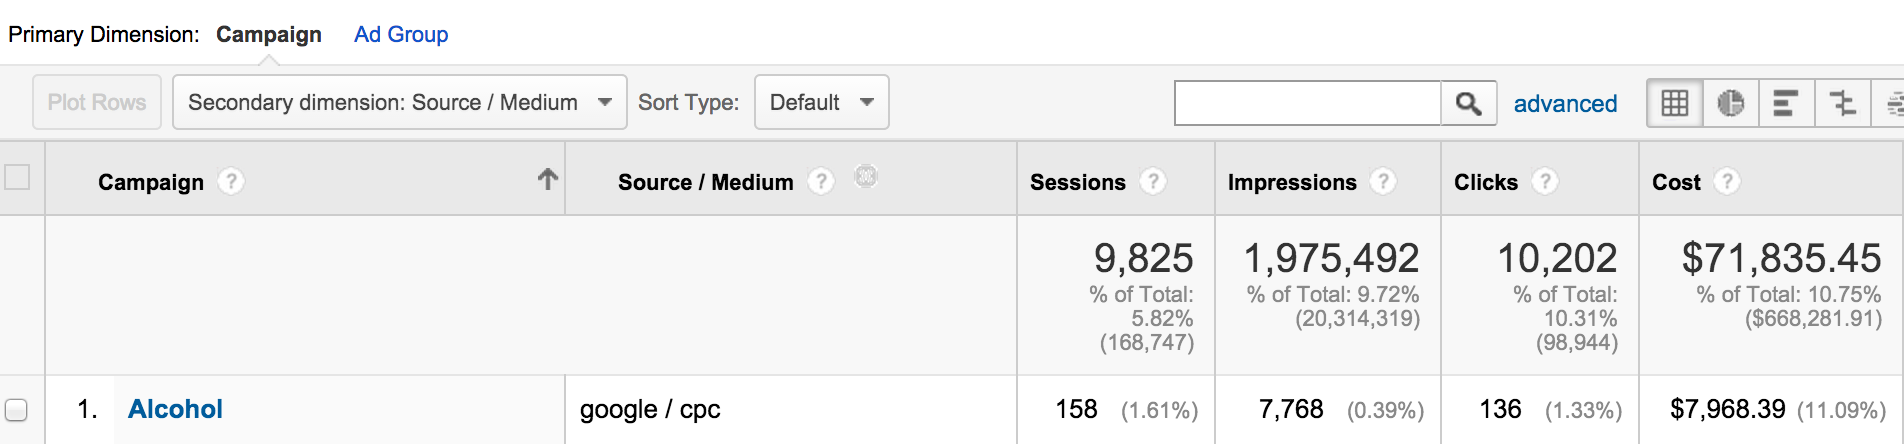Click help icon next to Campaign header
Image resolution: width=1904 pixels, height=444 pixels.
[x=231, y=181]
